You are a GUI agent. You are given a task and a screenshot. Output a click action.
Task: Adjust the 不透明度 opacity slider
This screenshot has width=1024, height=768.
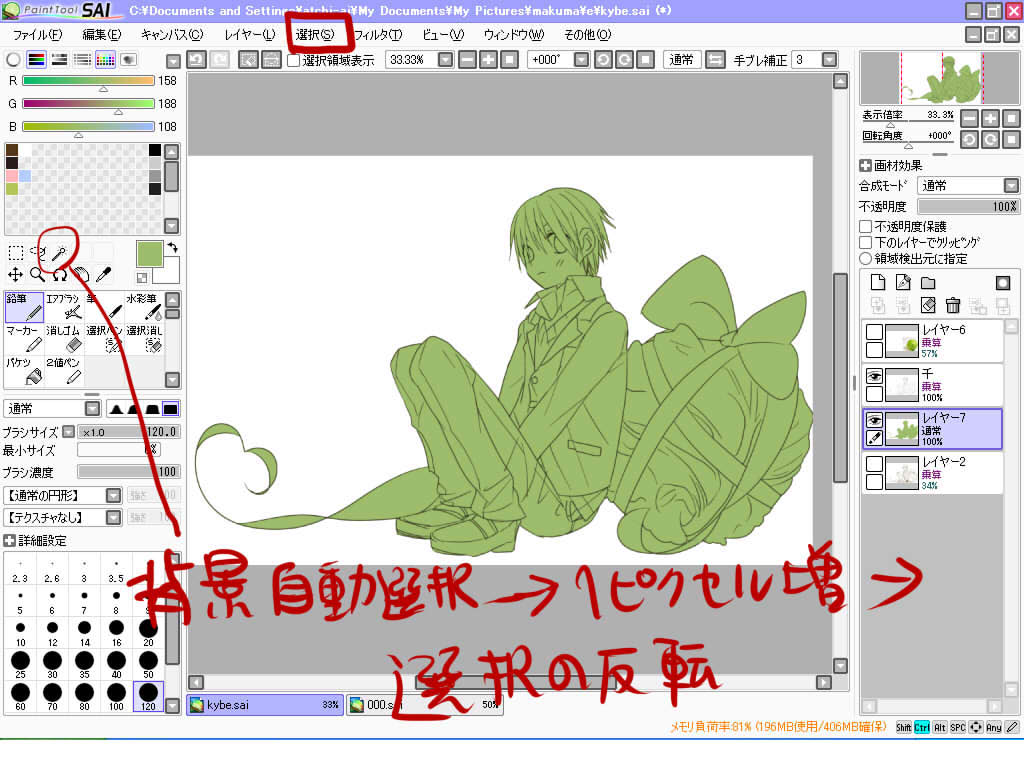click(968, 206)
